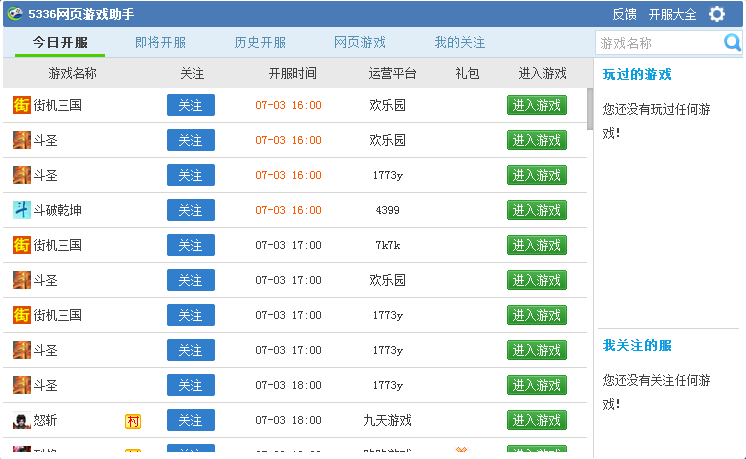The image size is (746, 459).
Task: Click 九天游戏 platform cell
Action: (387, 420)
